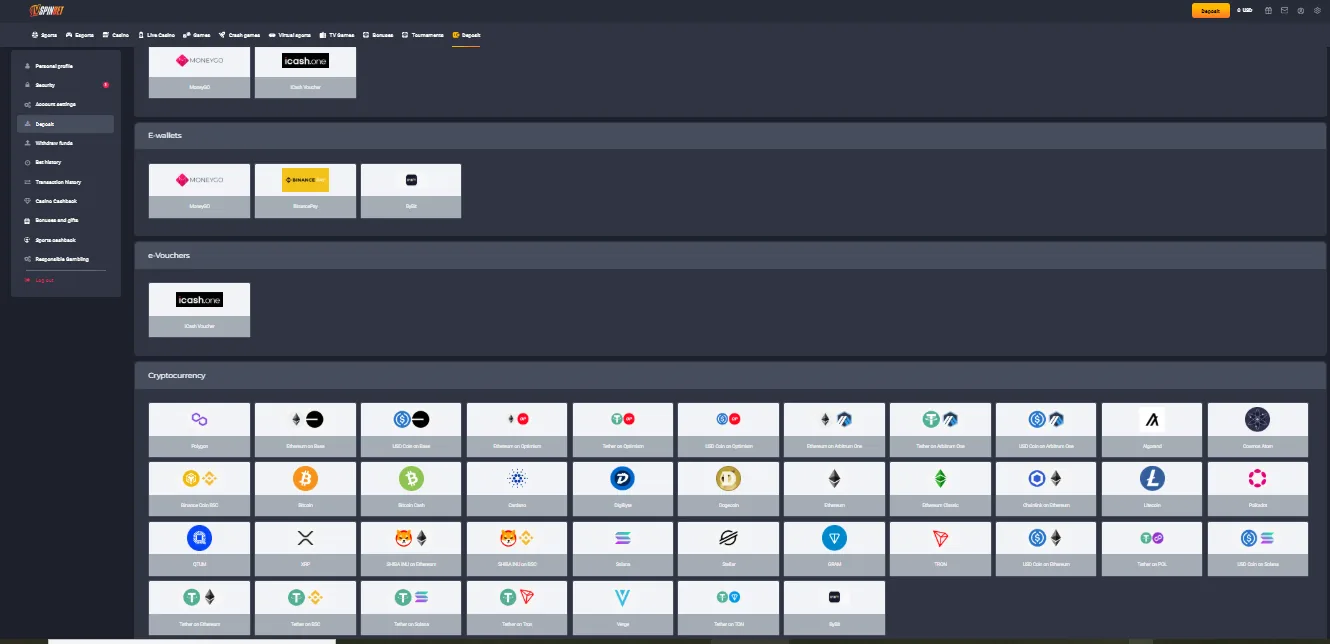Go to the Esports tab

(x=80, y=34)
